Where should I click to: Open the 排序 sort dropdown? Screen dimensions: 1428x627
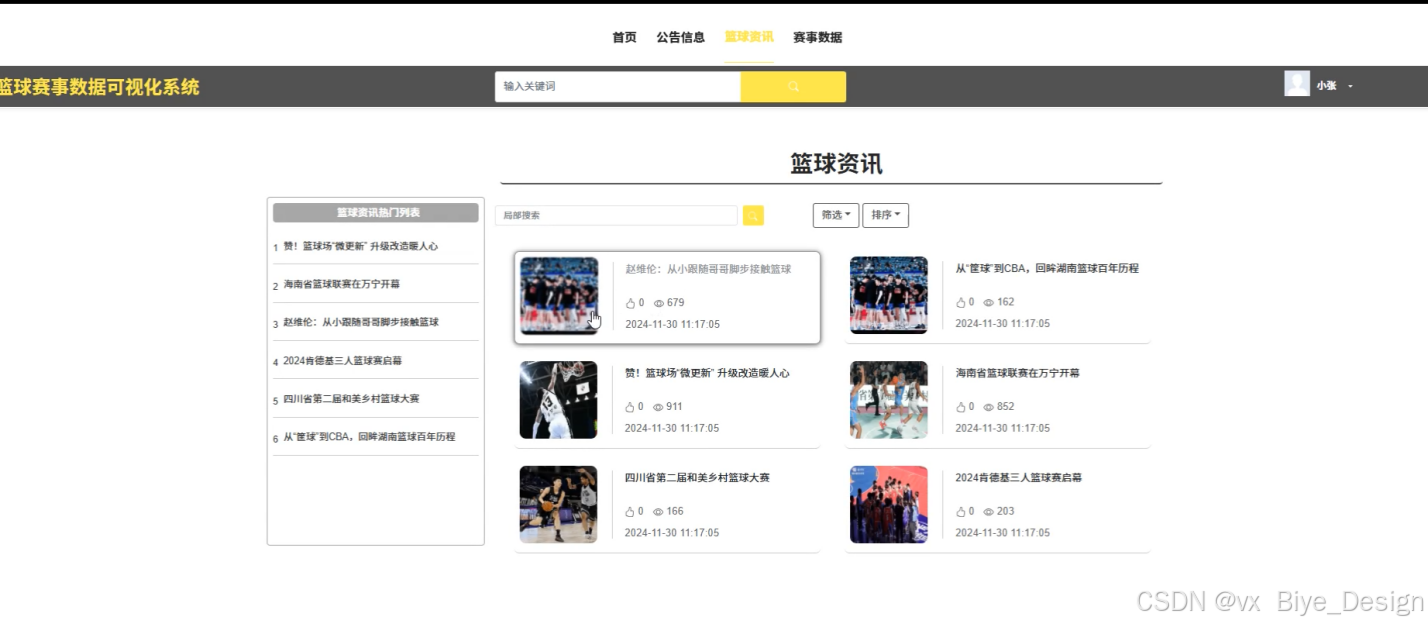pos(886,215)
